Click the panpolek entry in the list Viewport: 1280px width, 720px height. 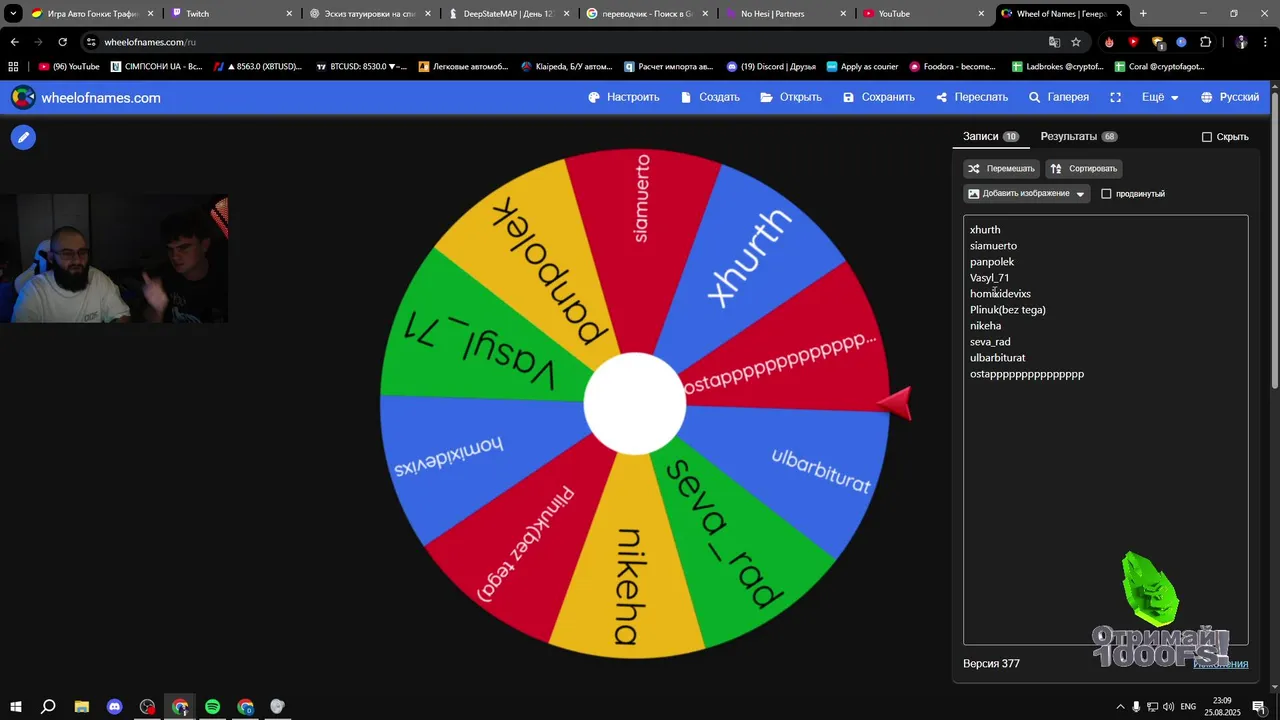click(x=992, y=262)
